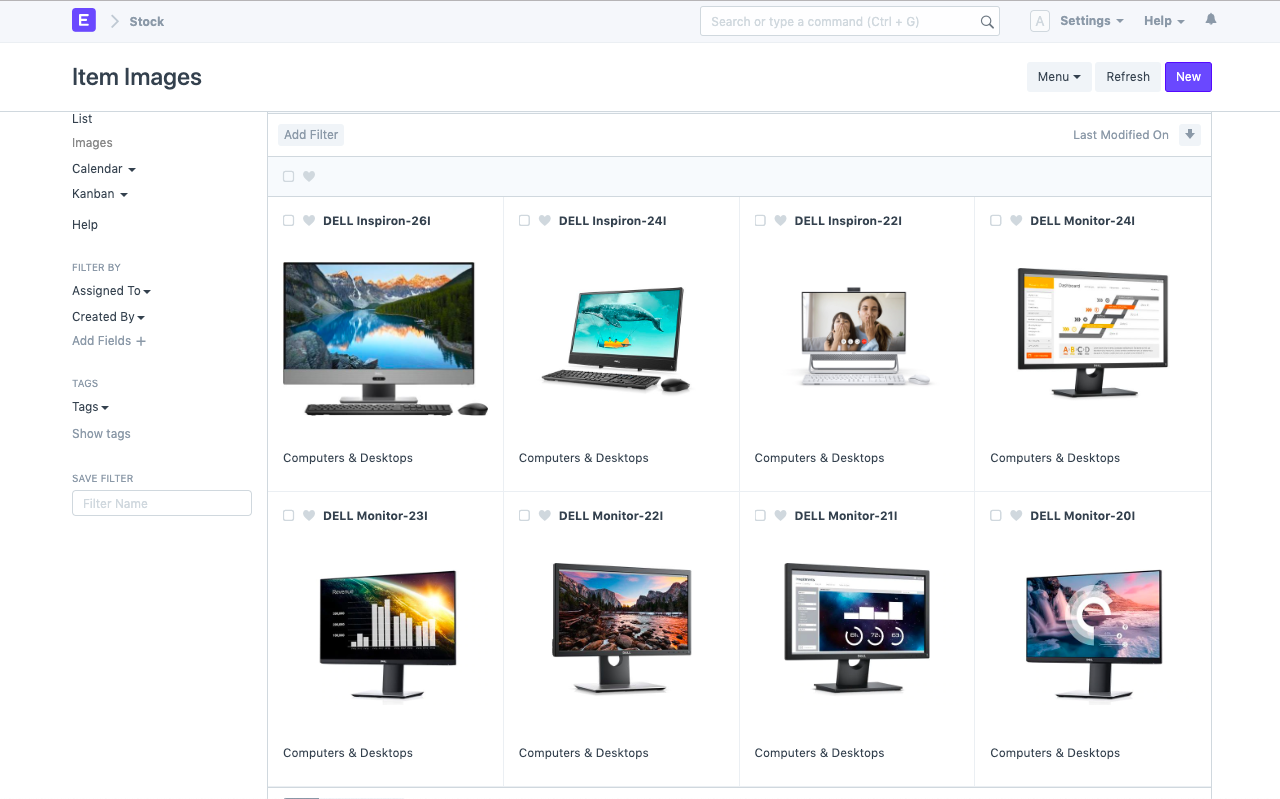Screen dimensions: 1280x799
Task: Open the Settings menu
Action: pyautogui.click(x=1091, y=21)
